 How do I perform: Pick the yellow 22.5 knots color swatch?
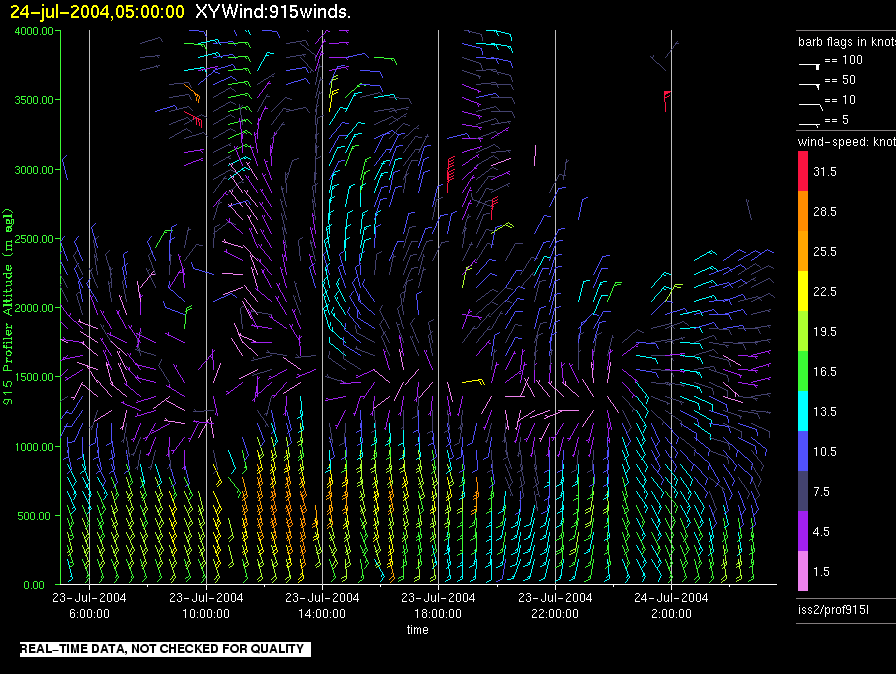click(802, 291)
